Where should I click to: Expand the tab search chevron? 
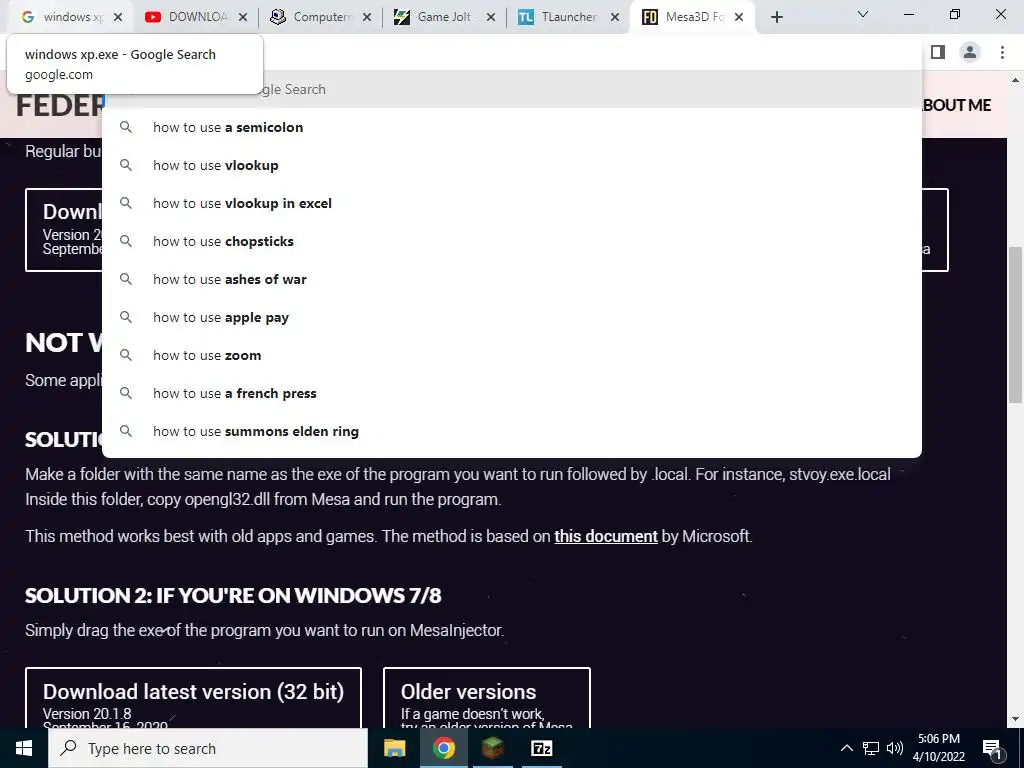[863, 14]
